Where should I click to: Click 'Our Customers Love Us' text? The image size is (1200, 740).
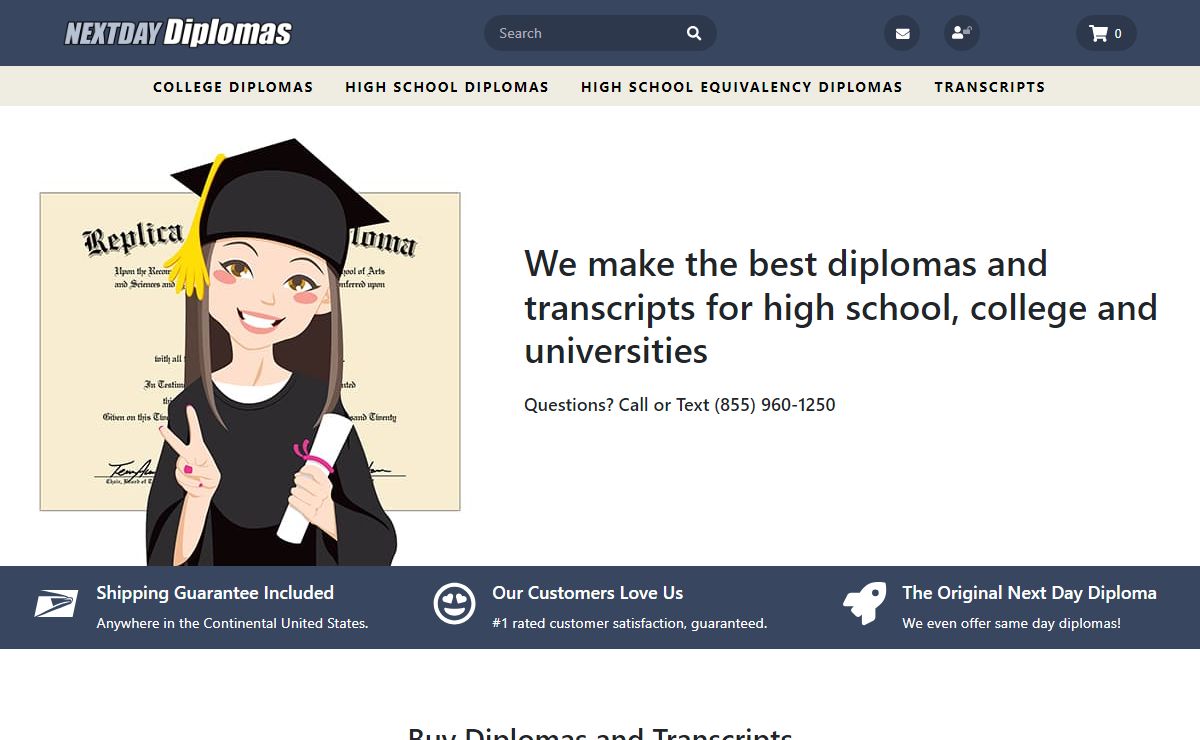click(588, 593)
